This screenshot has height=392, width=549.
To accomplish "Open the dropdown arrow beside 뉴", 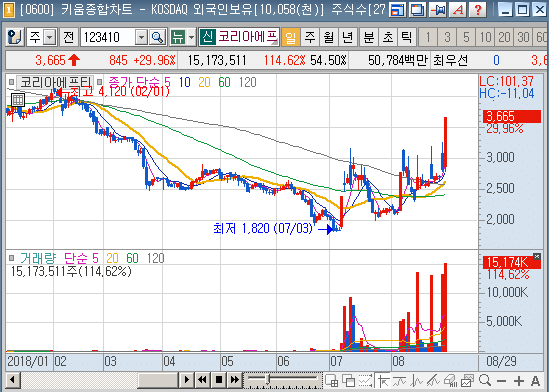I will (x=192, y=37).
